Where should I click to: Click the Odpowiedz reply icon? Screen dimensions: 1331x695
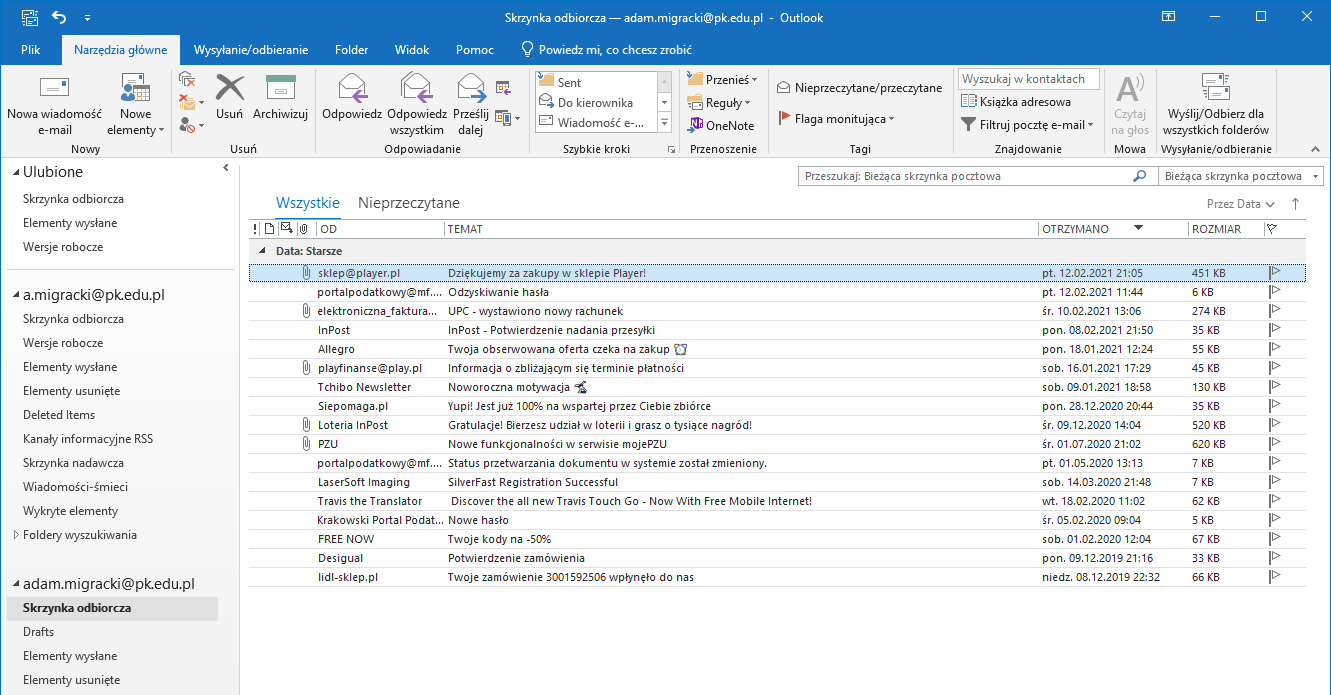[x=352, y=89]
